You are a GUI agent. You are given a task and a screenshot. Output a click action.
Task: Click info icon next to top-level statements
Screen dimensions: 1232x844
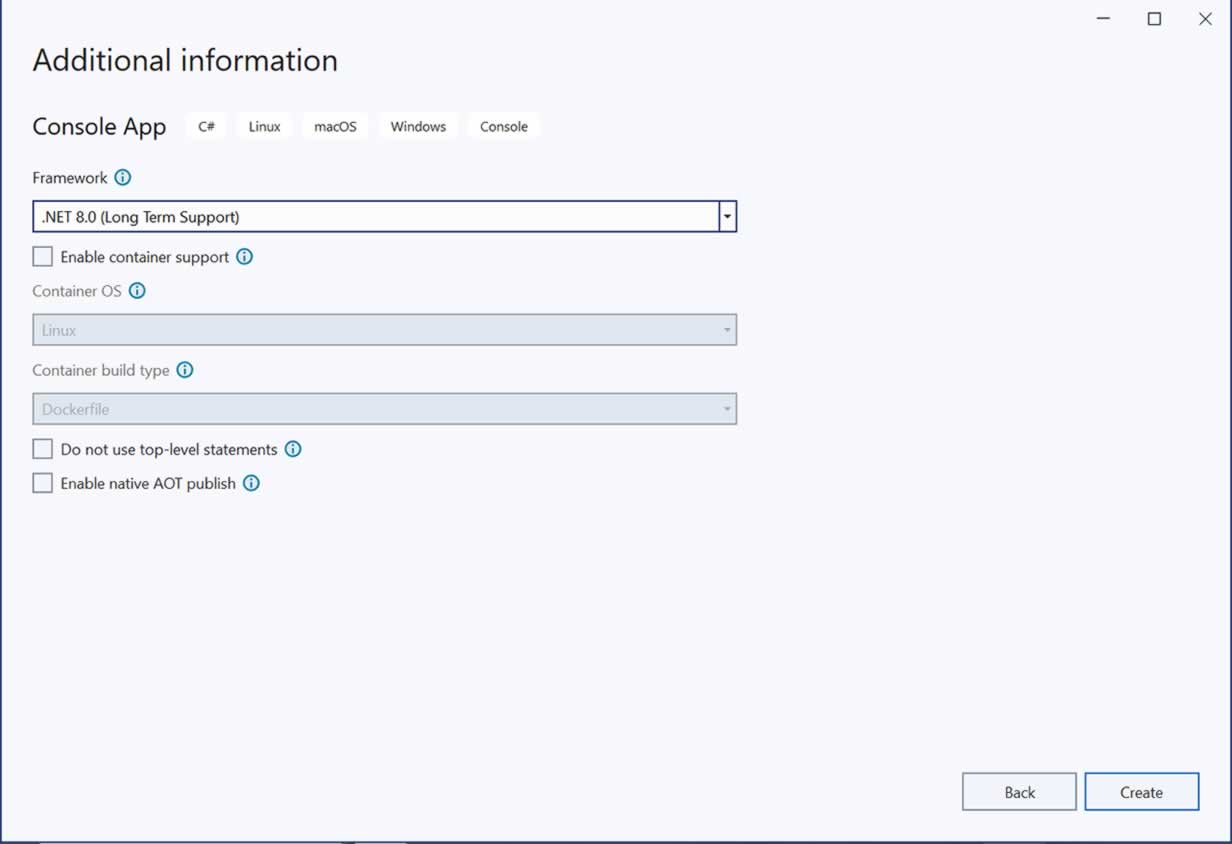(x=293, y=449)
